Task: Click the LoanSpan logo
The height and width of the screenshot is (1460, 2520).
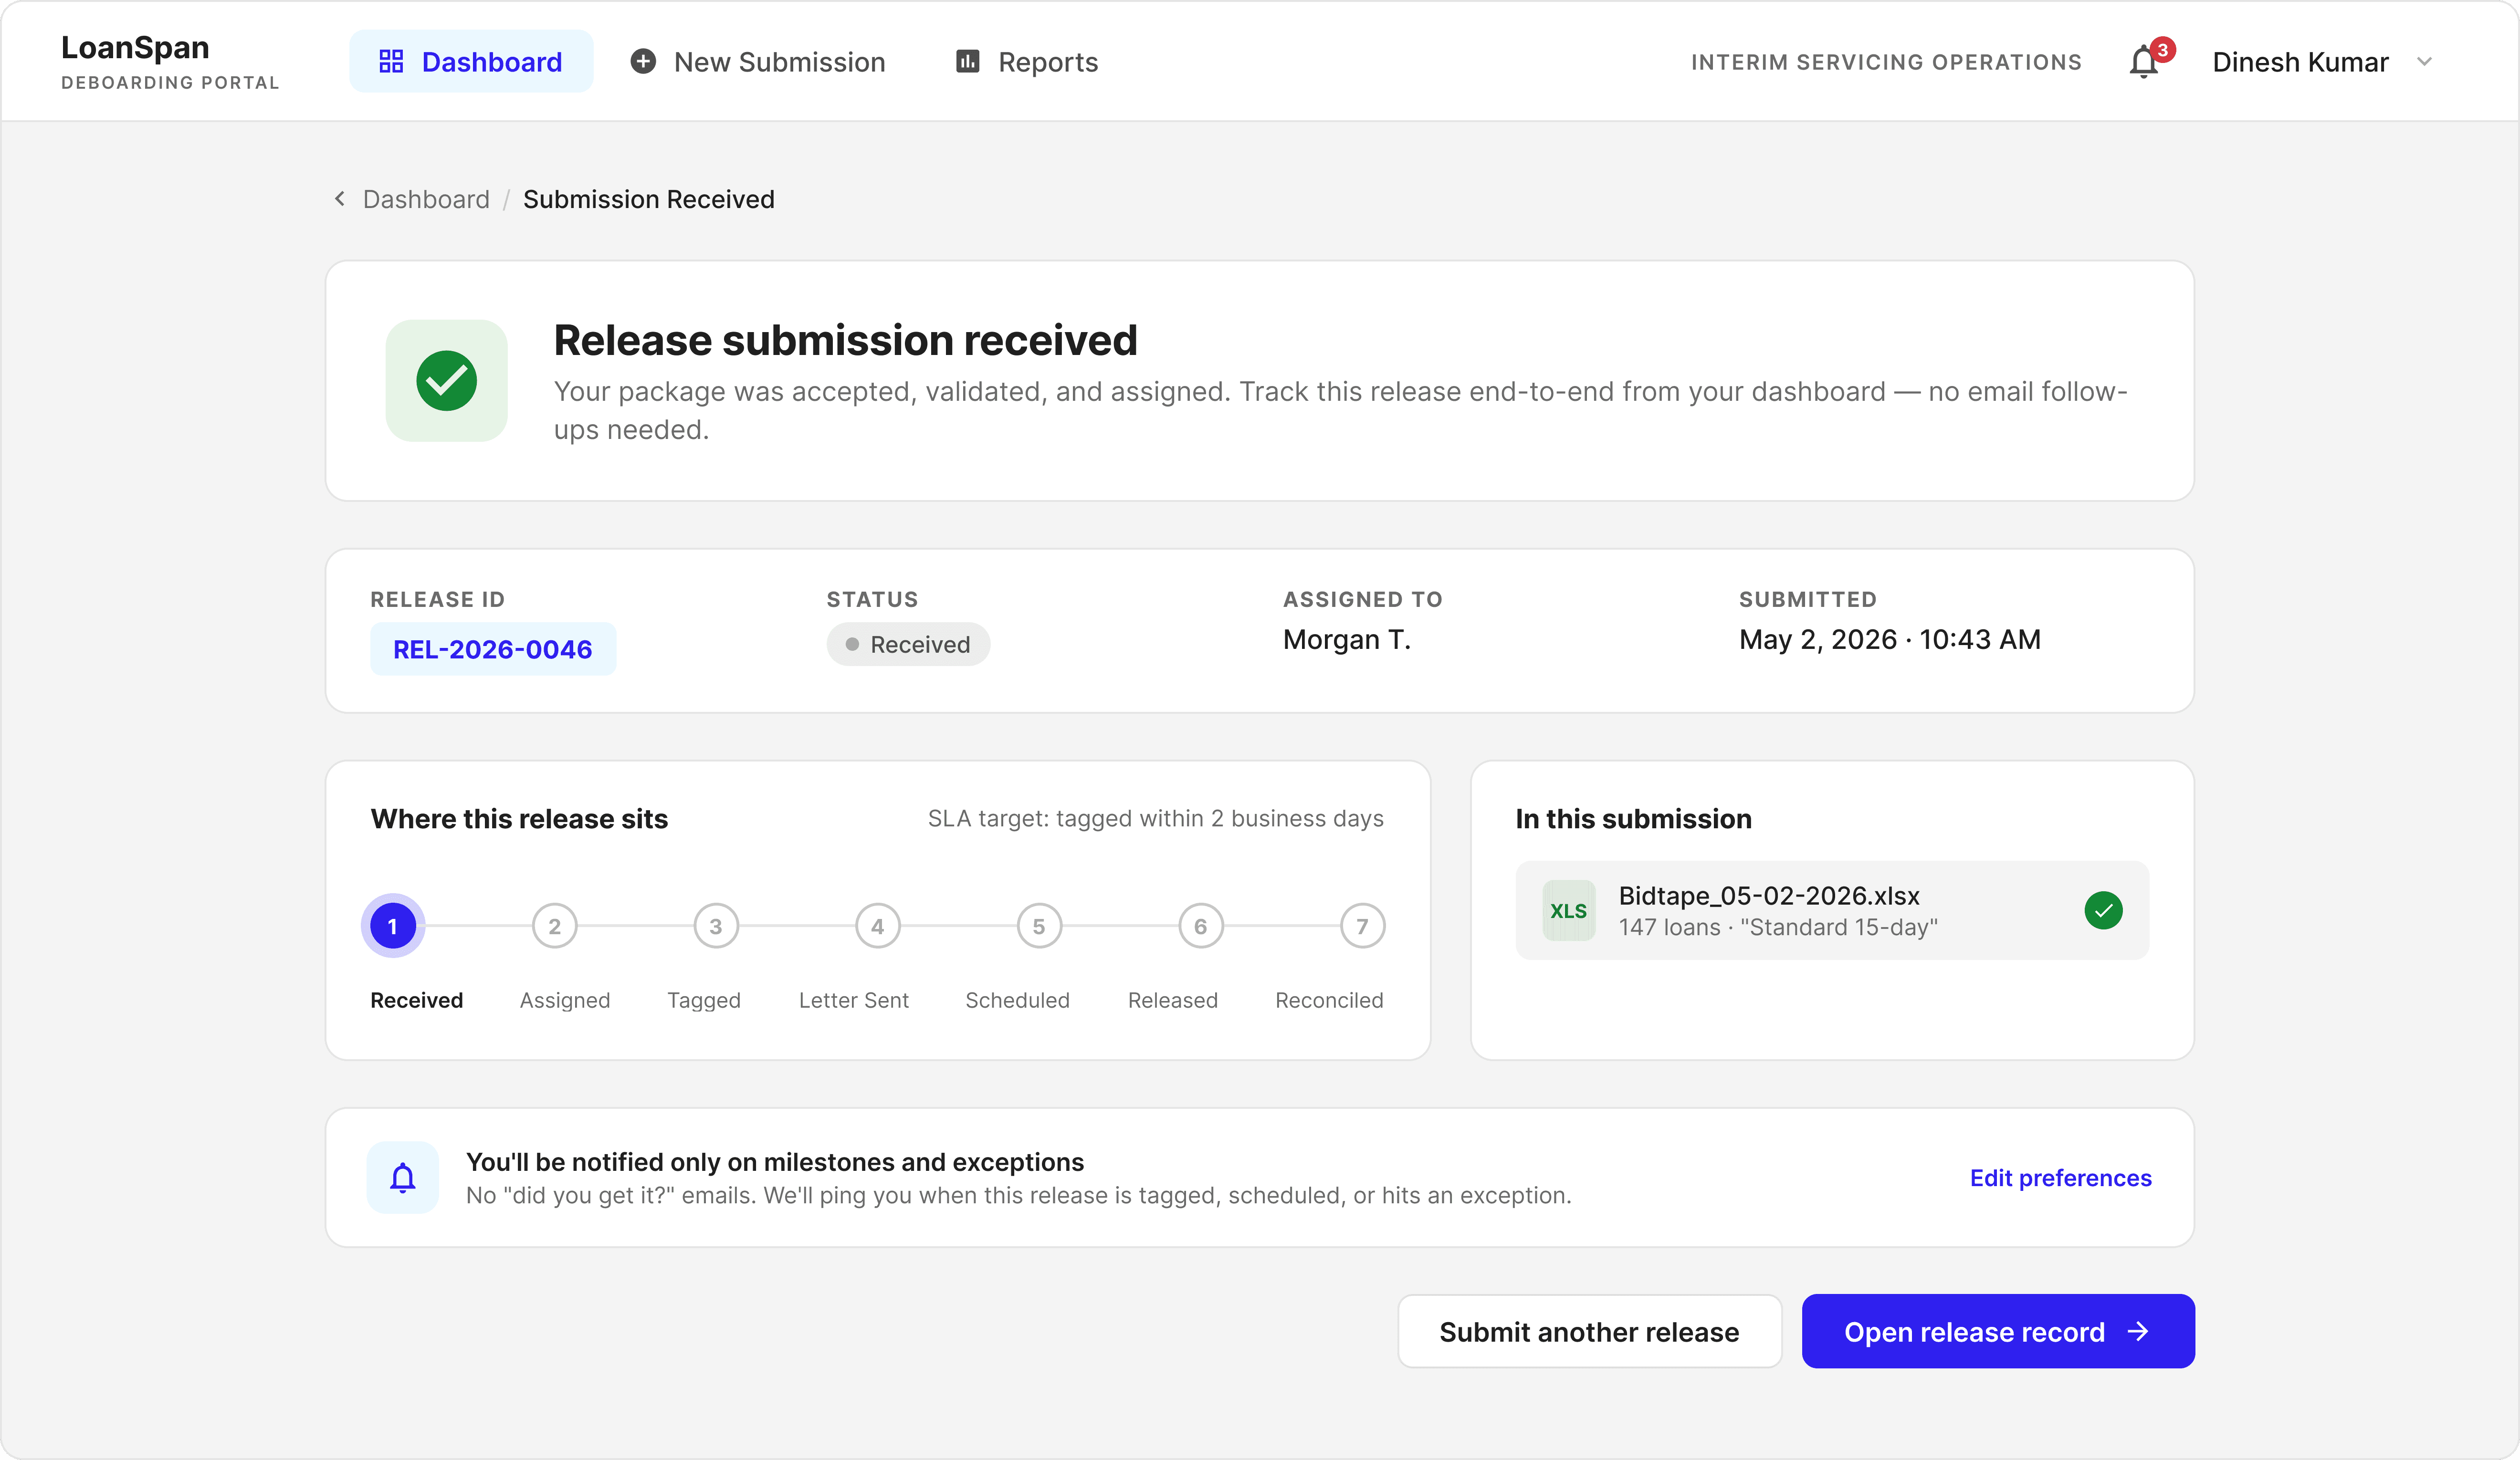Action: coord(169,61)
